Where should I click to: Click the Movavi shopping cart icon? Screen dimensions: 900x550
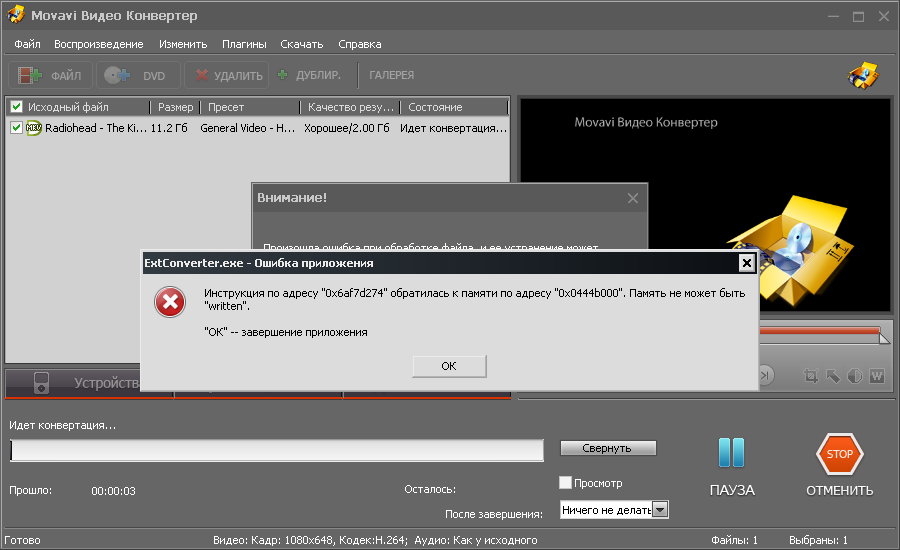[x=862, y=75]
